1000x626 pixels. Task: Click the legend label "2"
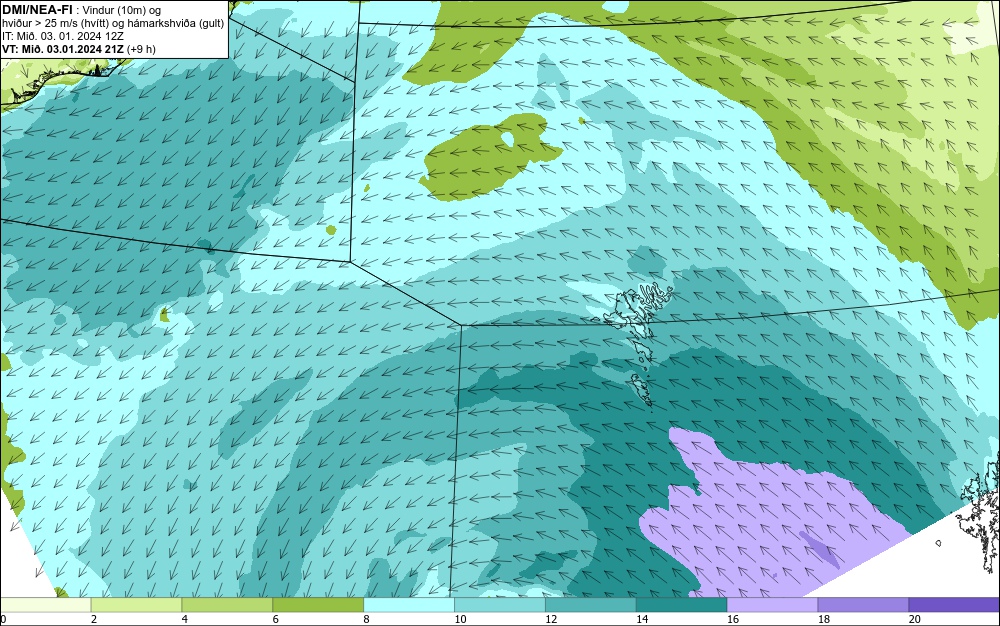pyautogui.click(x=94, y=619)
